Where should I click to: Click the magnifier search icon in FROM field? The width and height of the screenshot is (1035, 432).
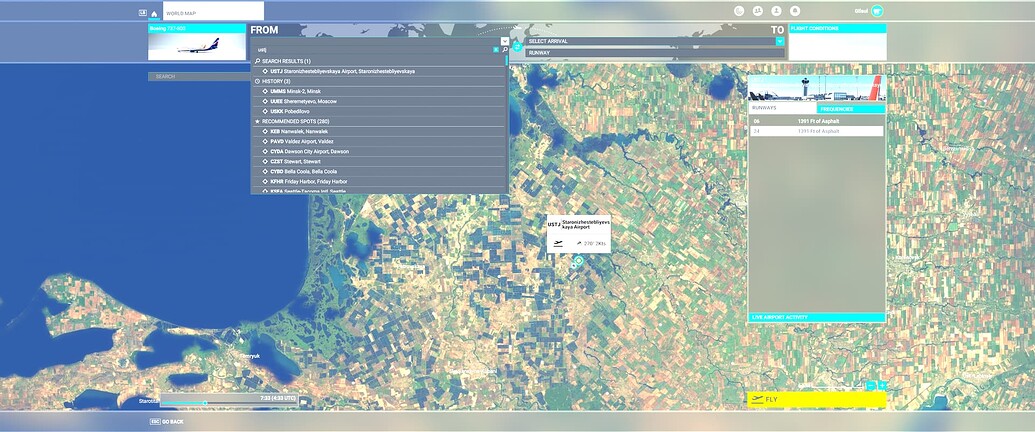(x=505, y=49)
